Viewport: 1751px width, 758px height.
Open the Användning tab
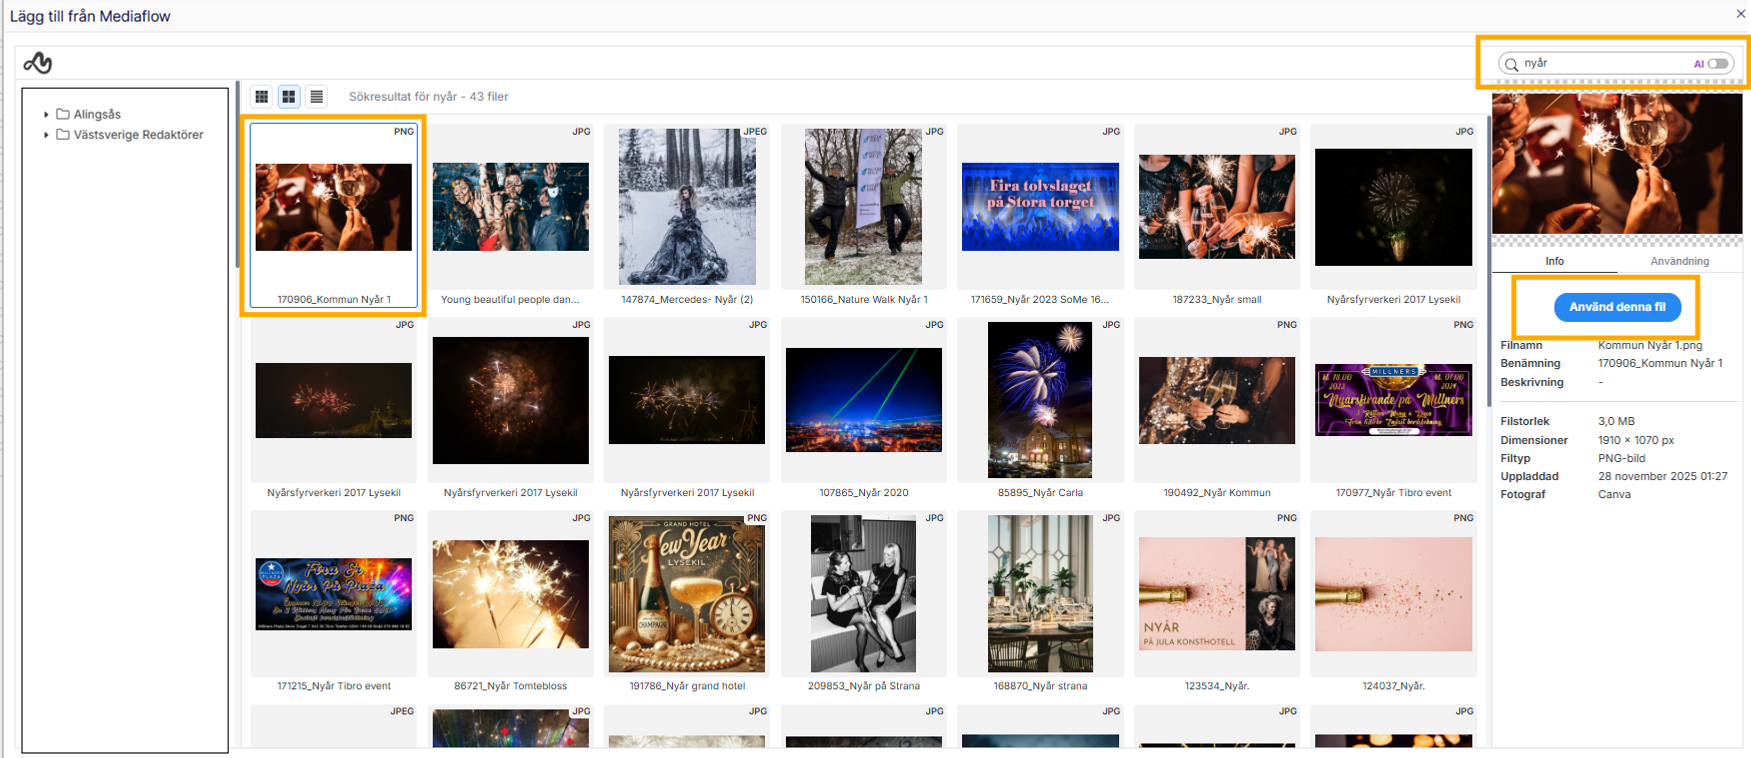coord(1679,261)
